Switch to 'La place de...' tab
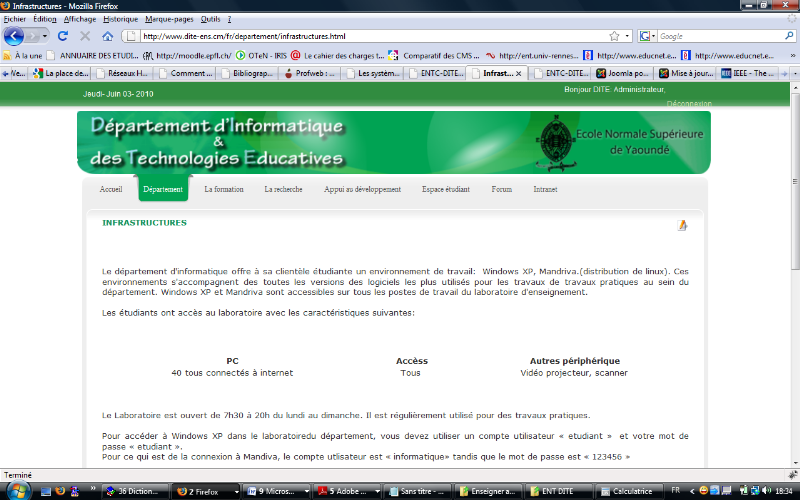This screenshot has height=500, width=800. click(x=61, y=73)
